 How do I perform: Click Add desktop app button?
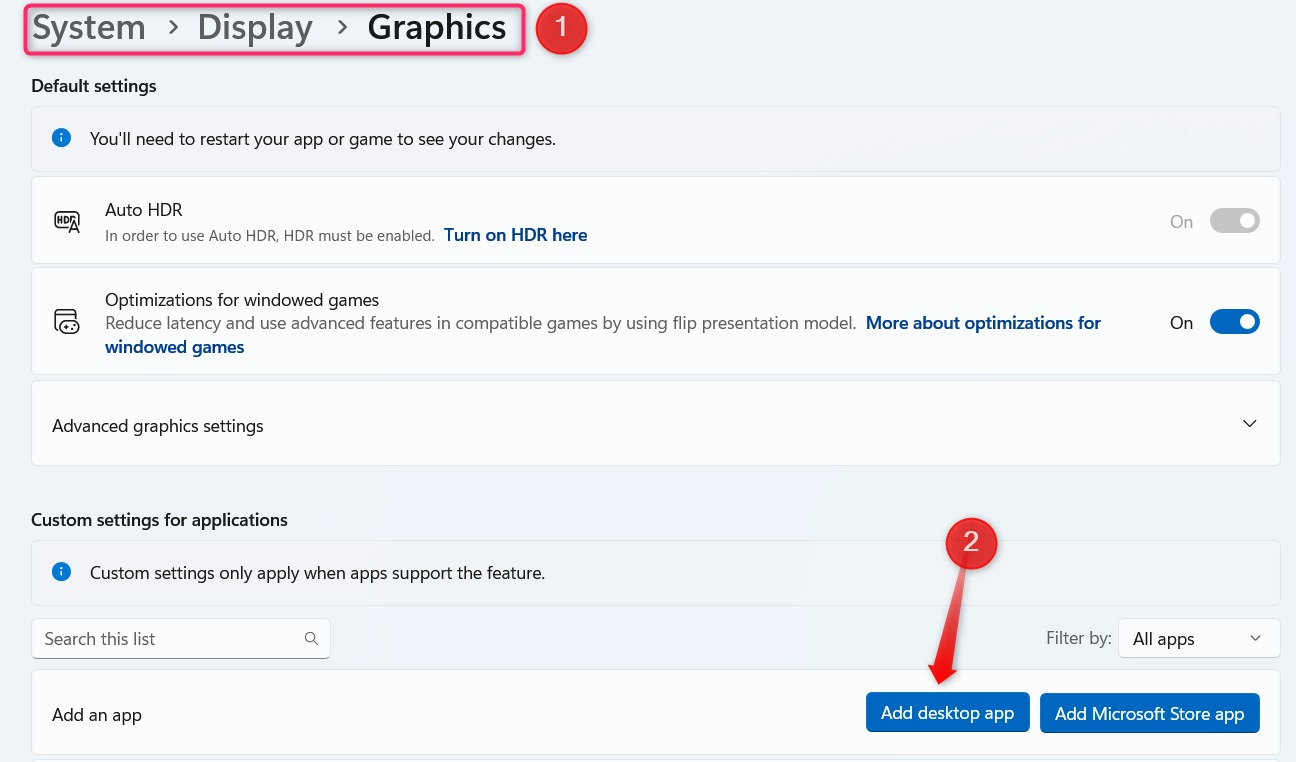pyautogui.click(x=947, y=713)
